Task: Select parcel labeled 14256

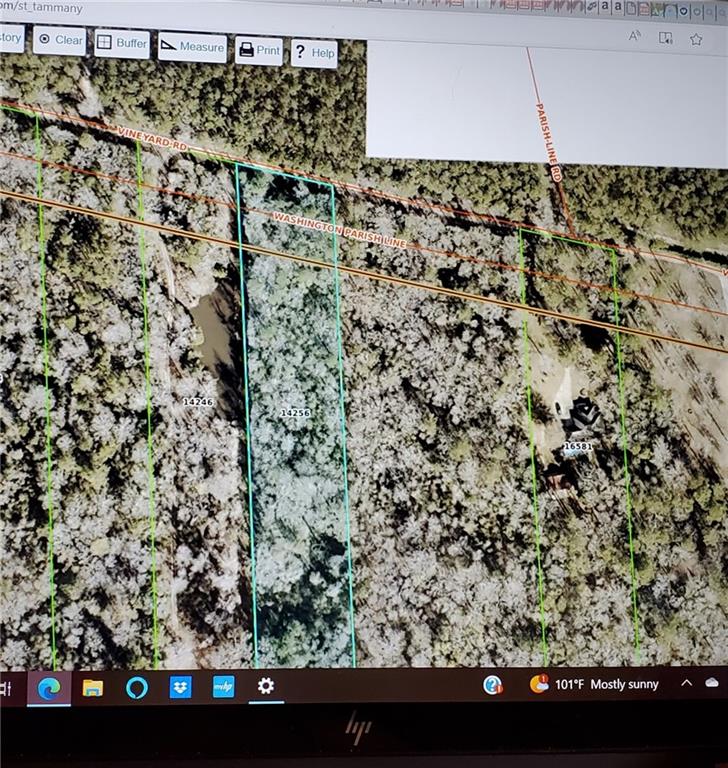Action: (x=295, y=413)
